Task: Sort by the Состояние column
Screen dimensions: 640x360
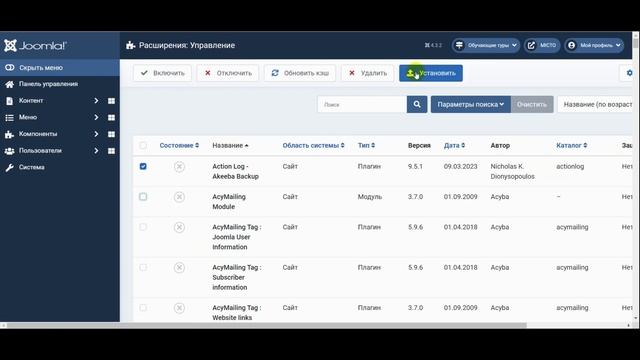Action: coord(179,145)
